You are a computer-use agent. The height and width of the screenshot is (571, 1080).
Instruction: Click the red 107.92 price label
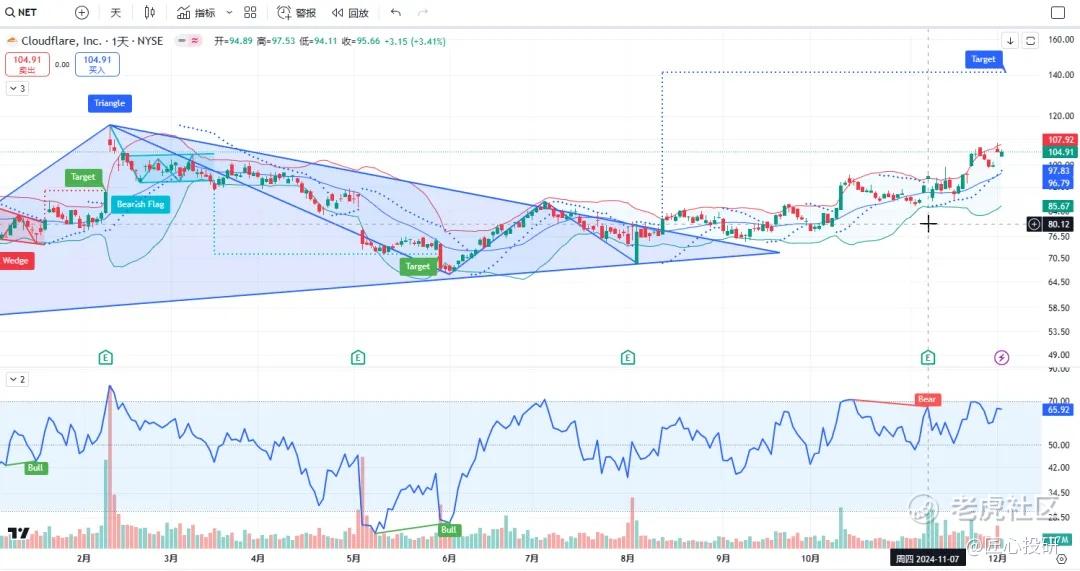pos(1060,140)
